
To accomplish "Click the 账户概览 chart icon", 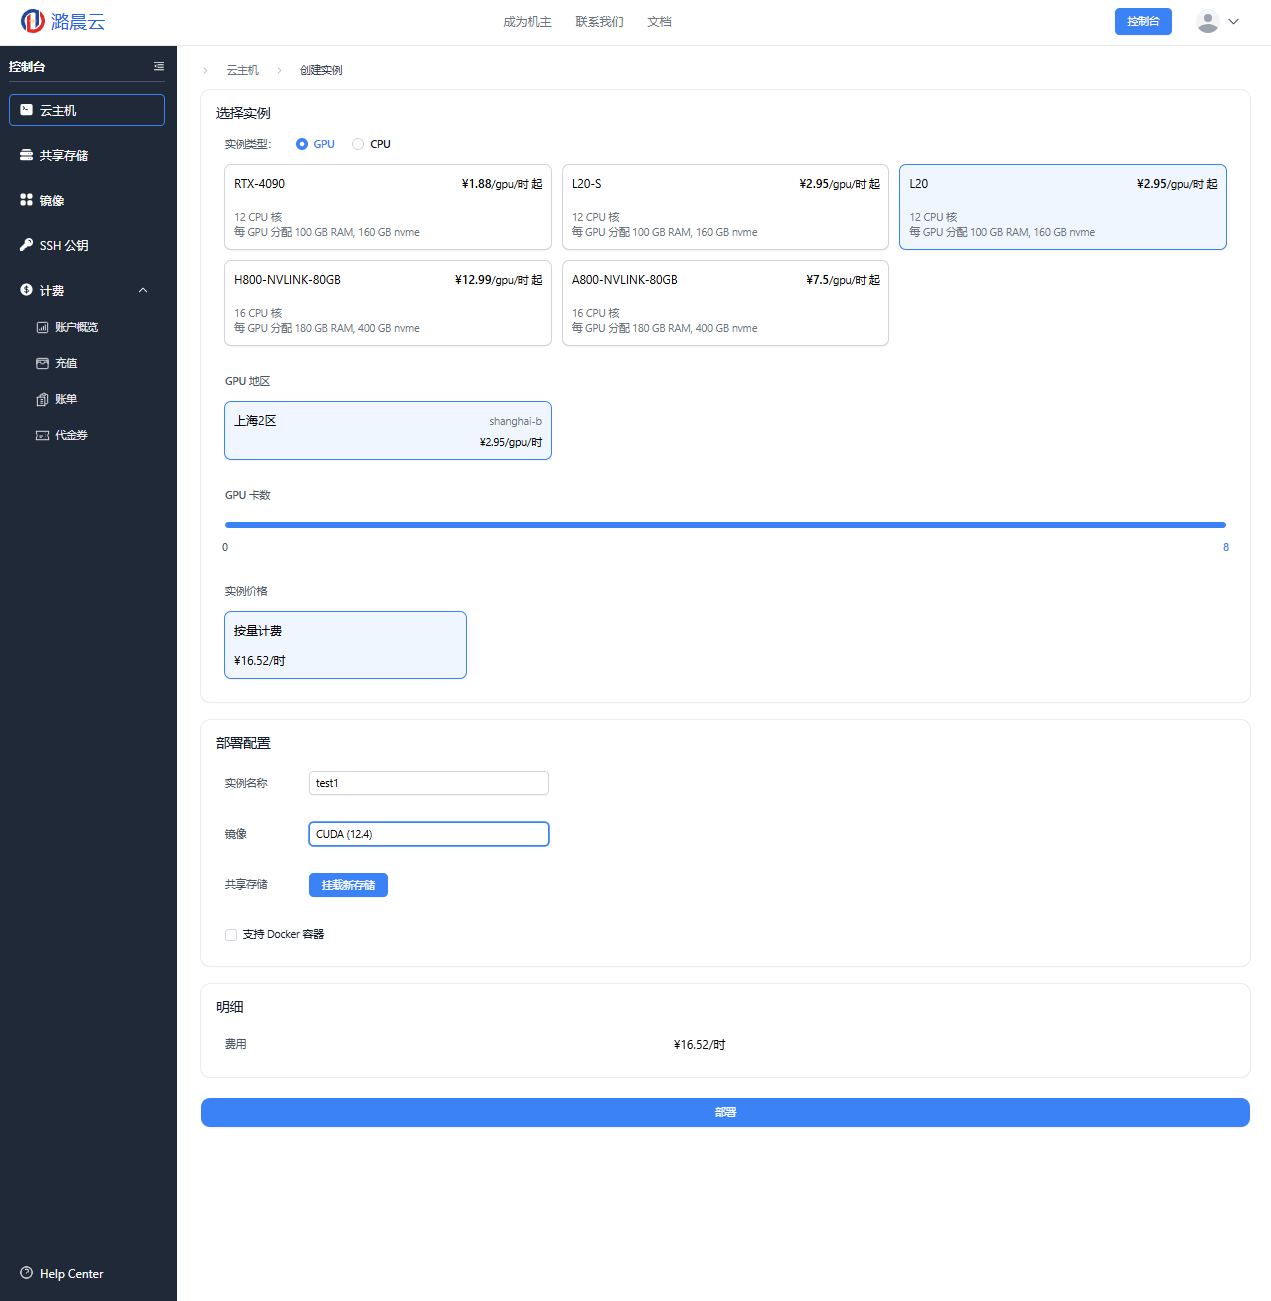I will tap(42, 327).
